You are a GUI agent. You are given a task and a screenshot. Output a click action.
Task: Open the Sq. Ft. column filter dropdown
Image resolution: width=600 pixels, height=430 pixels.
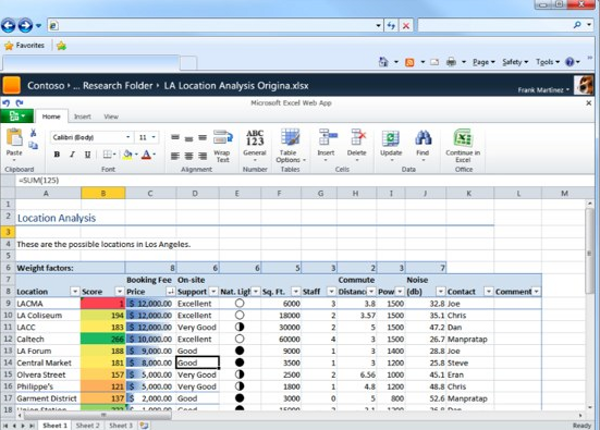click(295, 292)
